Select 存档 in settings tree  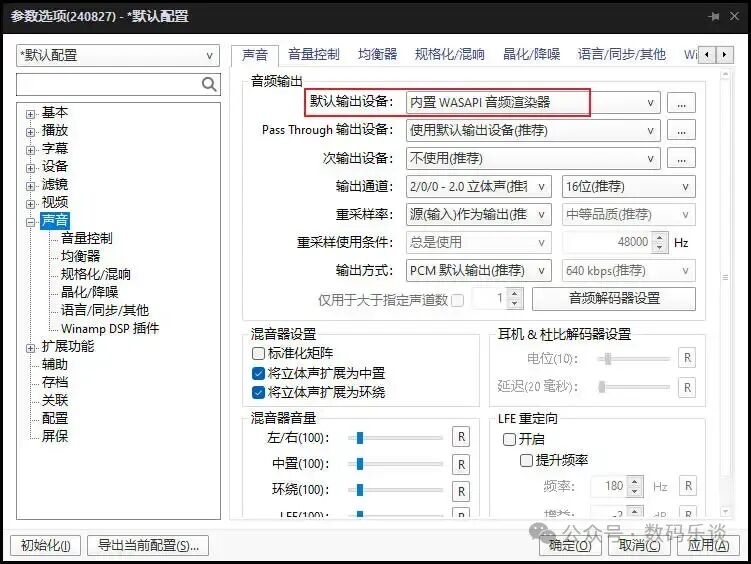point(55,383)
